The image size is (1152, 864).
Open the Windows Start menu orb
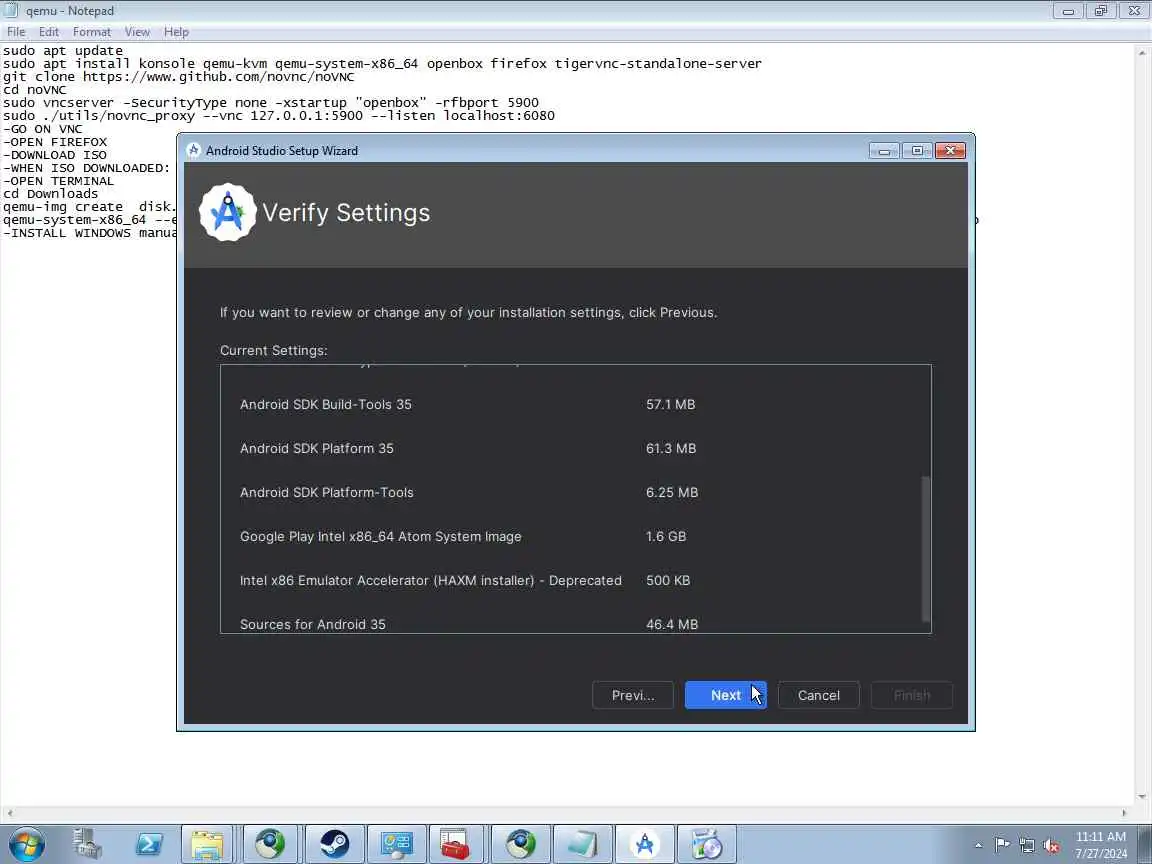coord(26,844)
